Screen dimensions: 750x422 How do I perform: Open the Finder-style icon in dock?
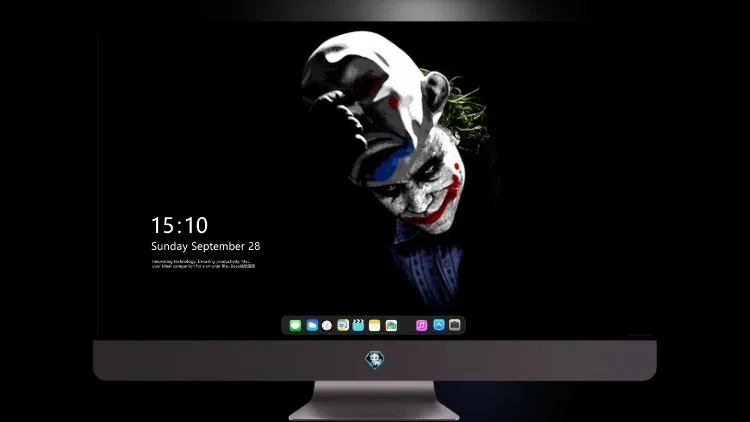tap(343, 325)
